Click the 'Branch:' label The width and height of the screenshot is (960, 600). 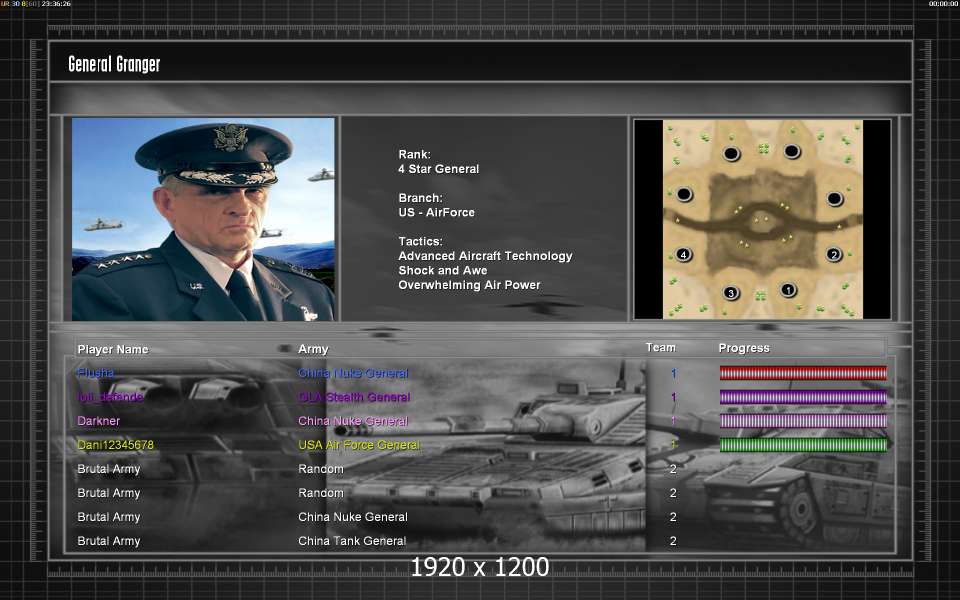click(420, 198)
